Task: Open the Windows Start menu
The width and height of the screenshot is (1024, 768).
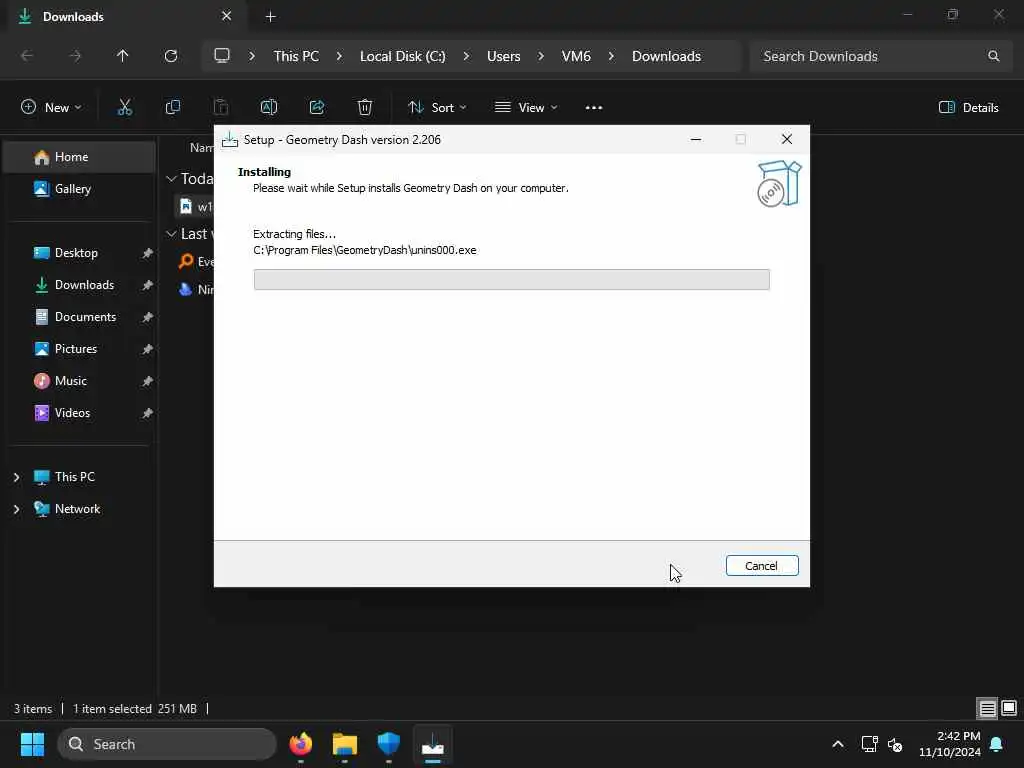Action: pos(32,744)
